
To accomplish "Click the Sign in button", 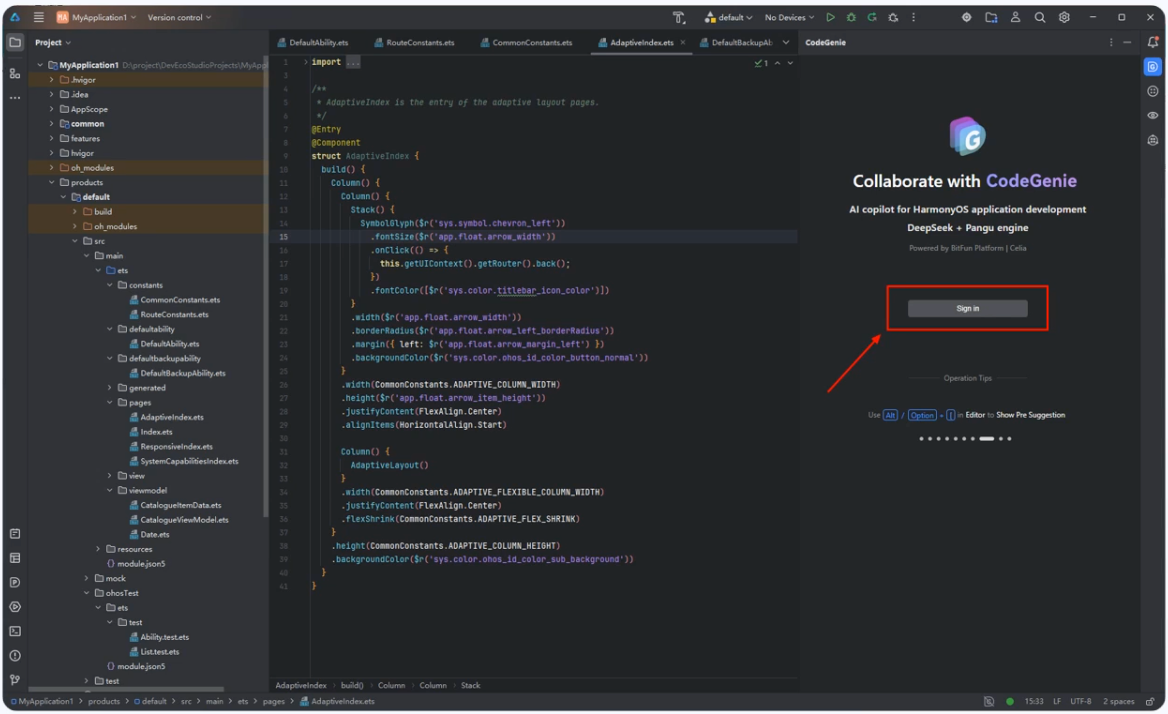I will pos(967,308).
